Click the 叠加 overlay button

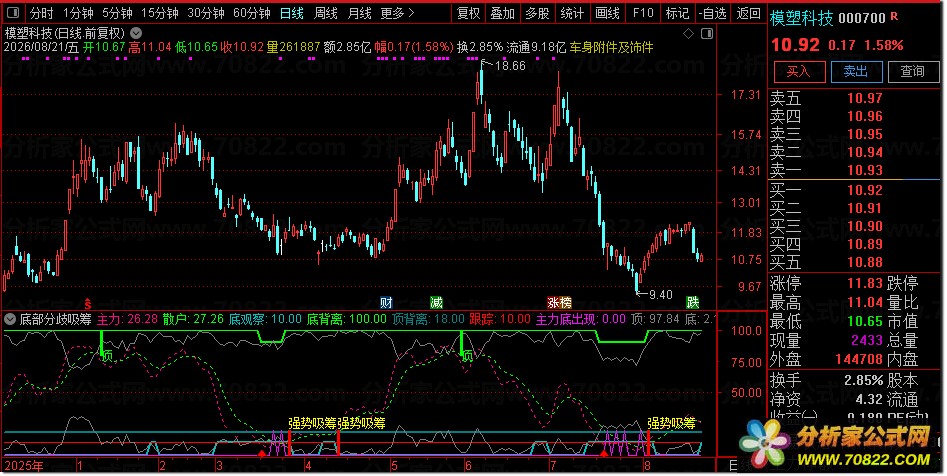502,13
